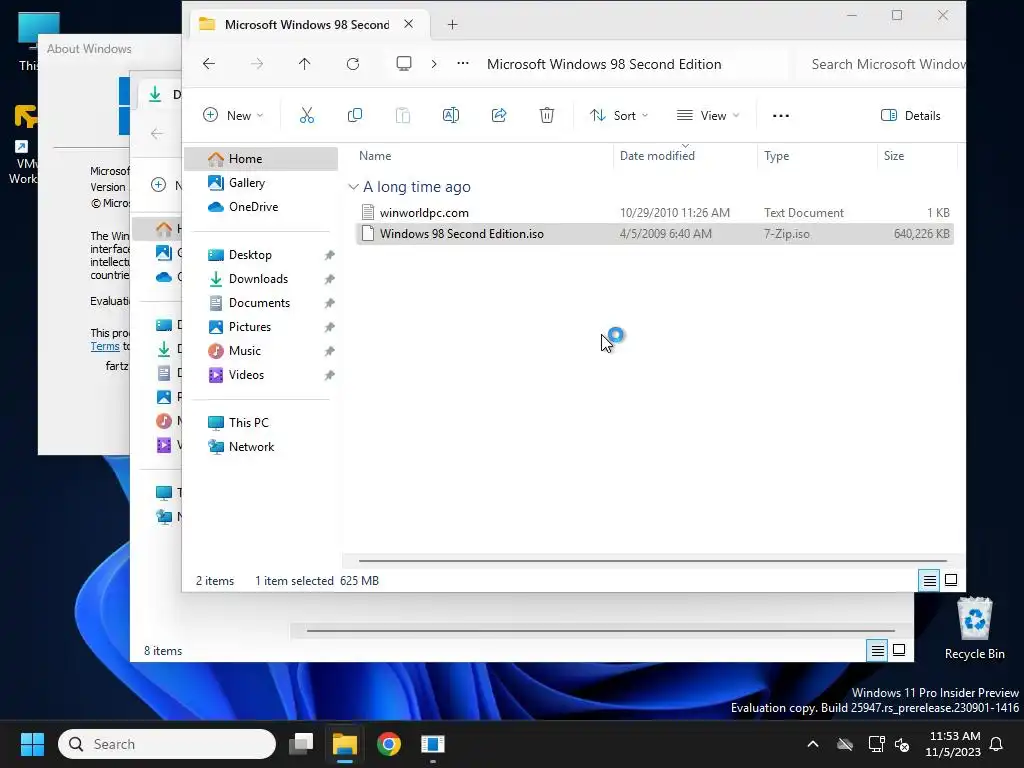Click the taskbar Search box

click(x=167, y=744)
